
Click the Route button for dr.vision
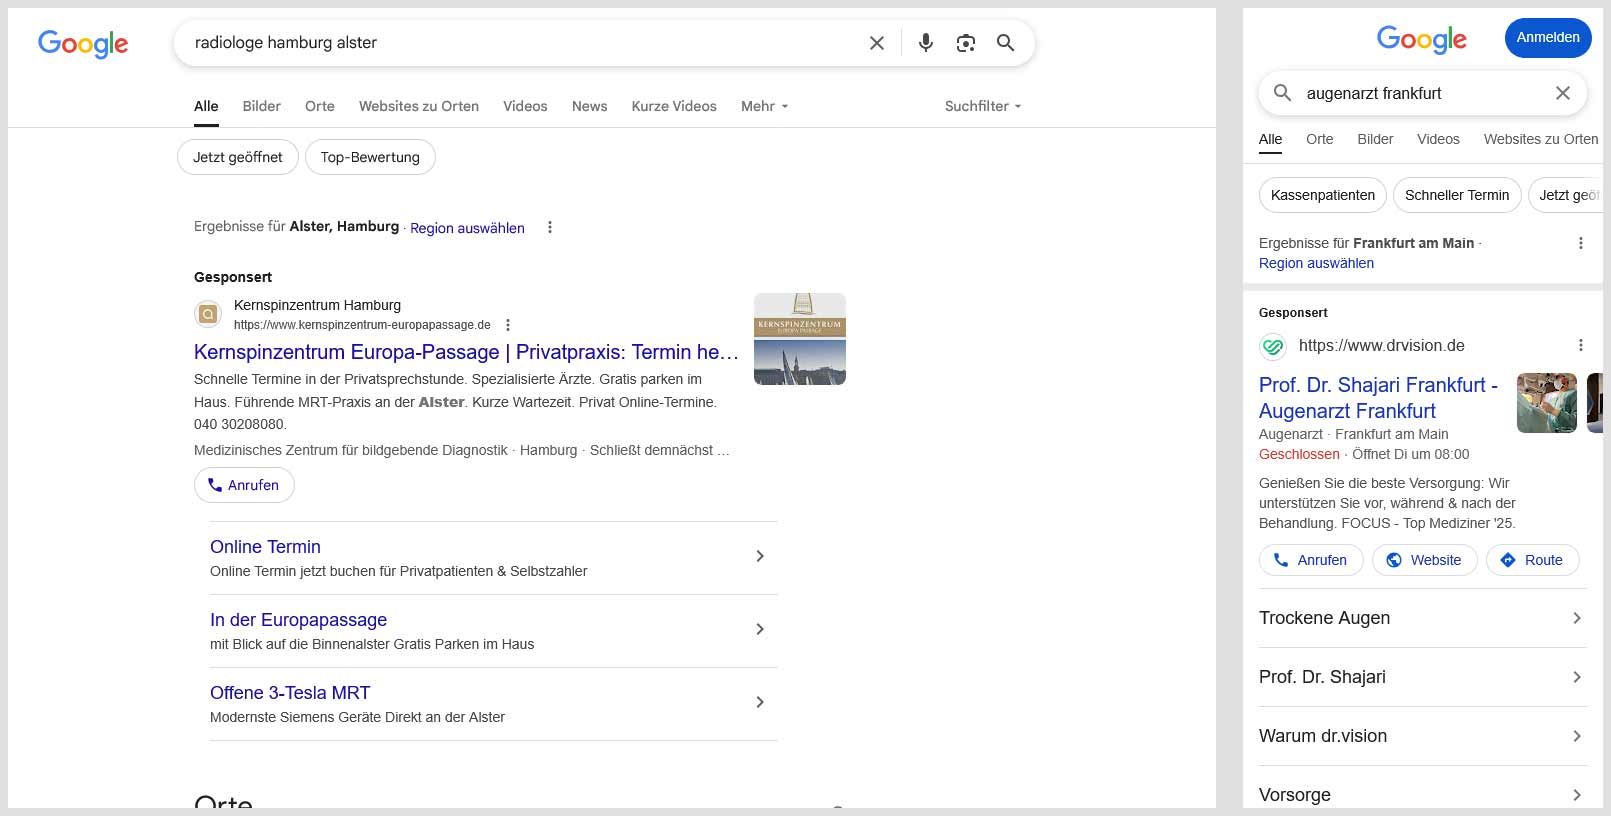click(x=1532, y=560)
